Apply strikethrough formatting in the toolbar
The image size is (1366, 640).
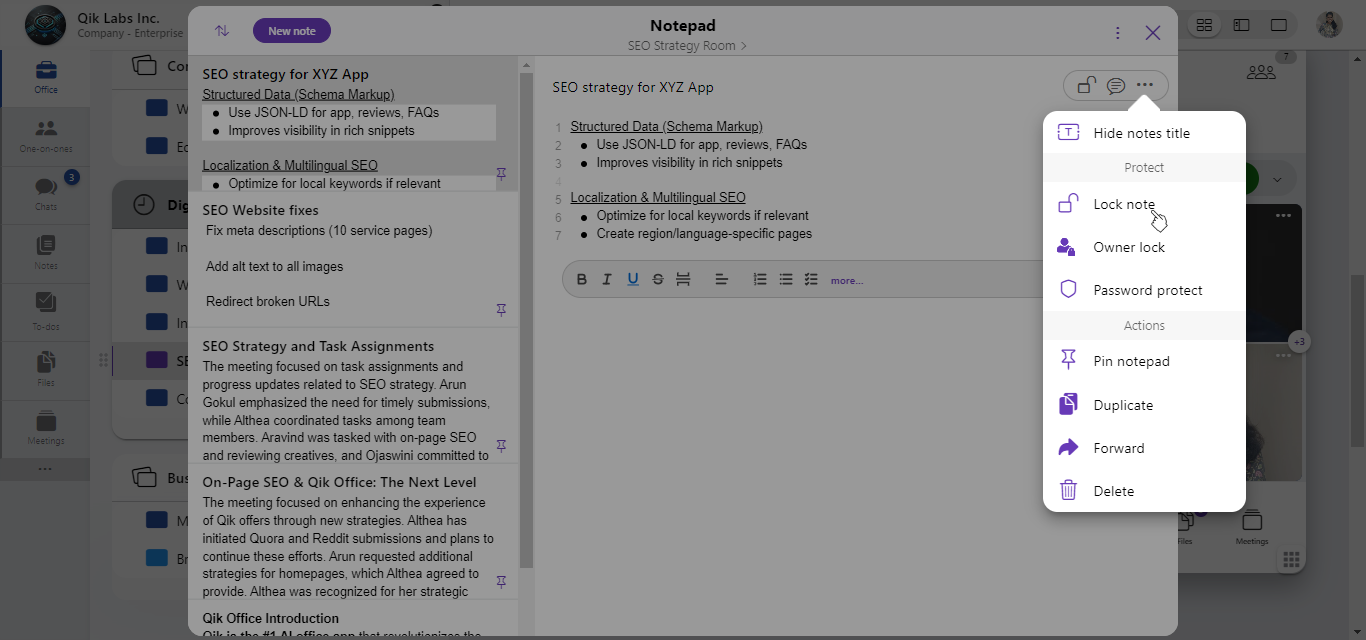point(658,279)
